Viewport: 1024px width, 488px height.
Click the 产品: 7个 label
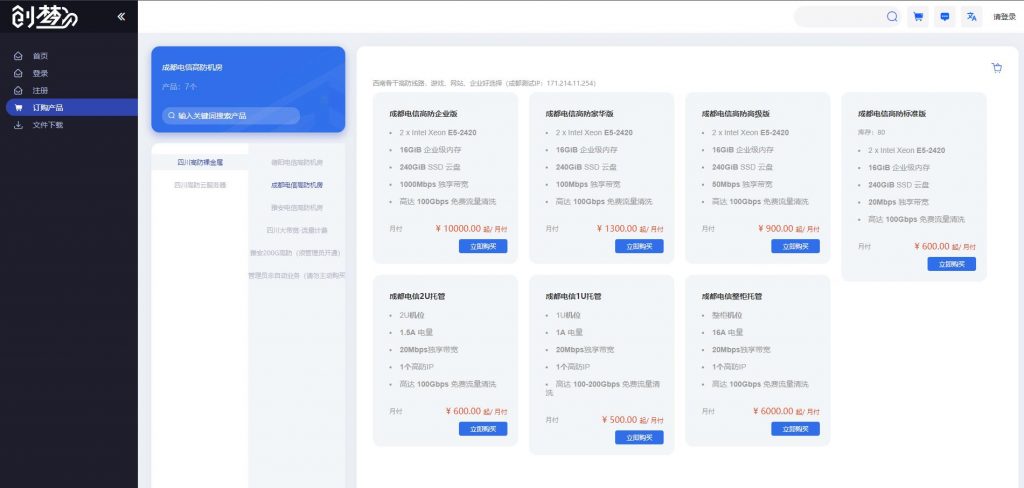pos(179,87)
